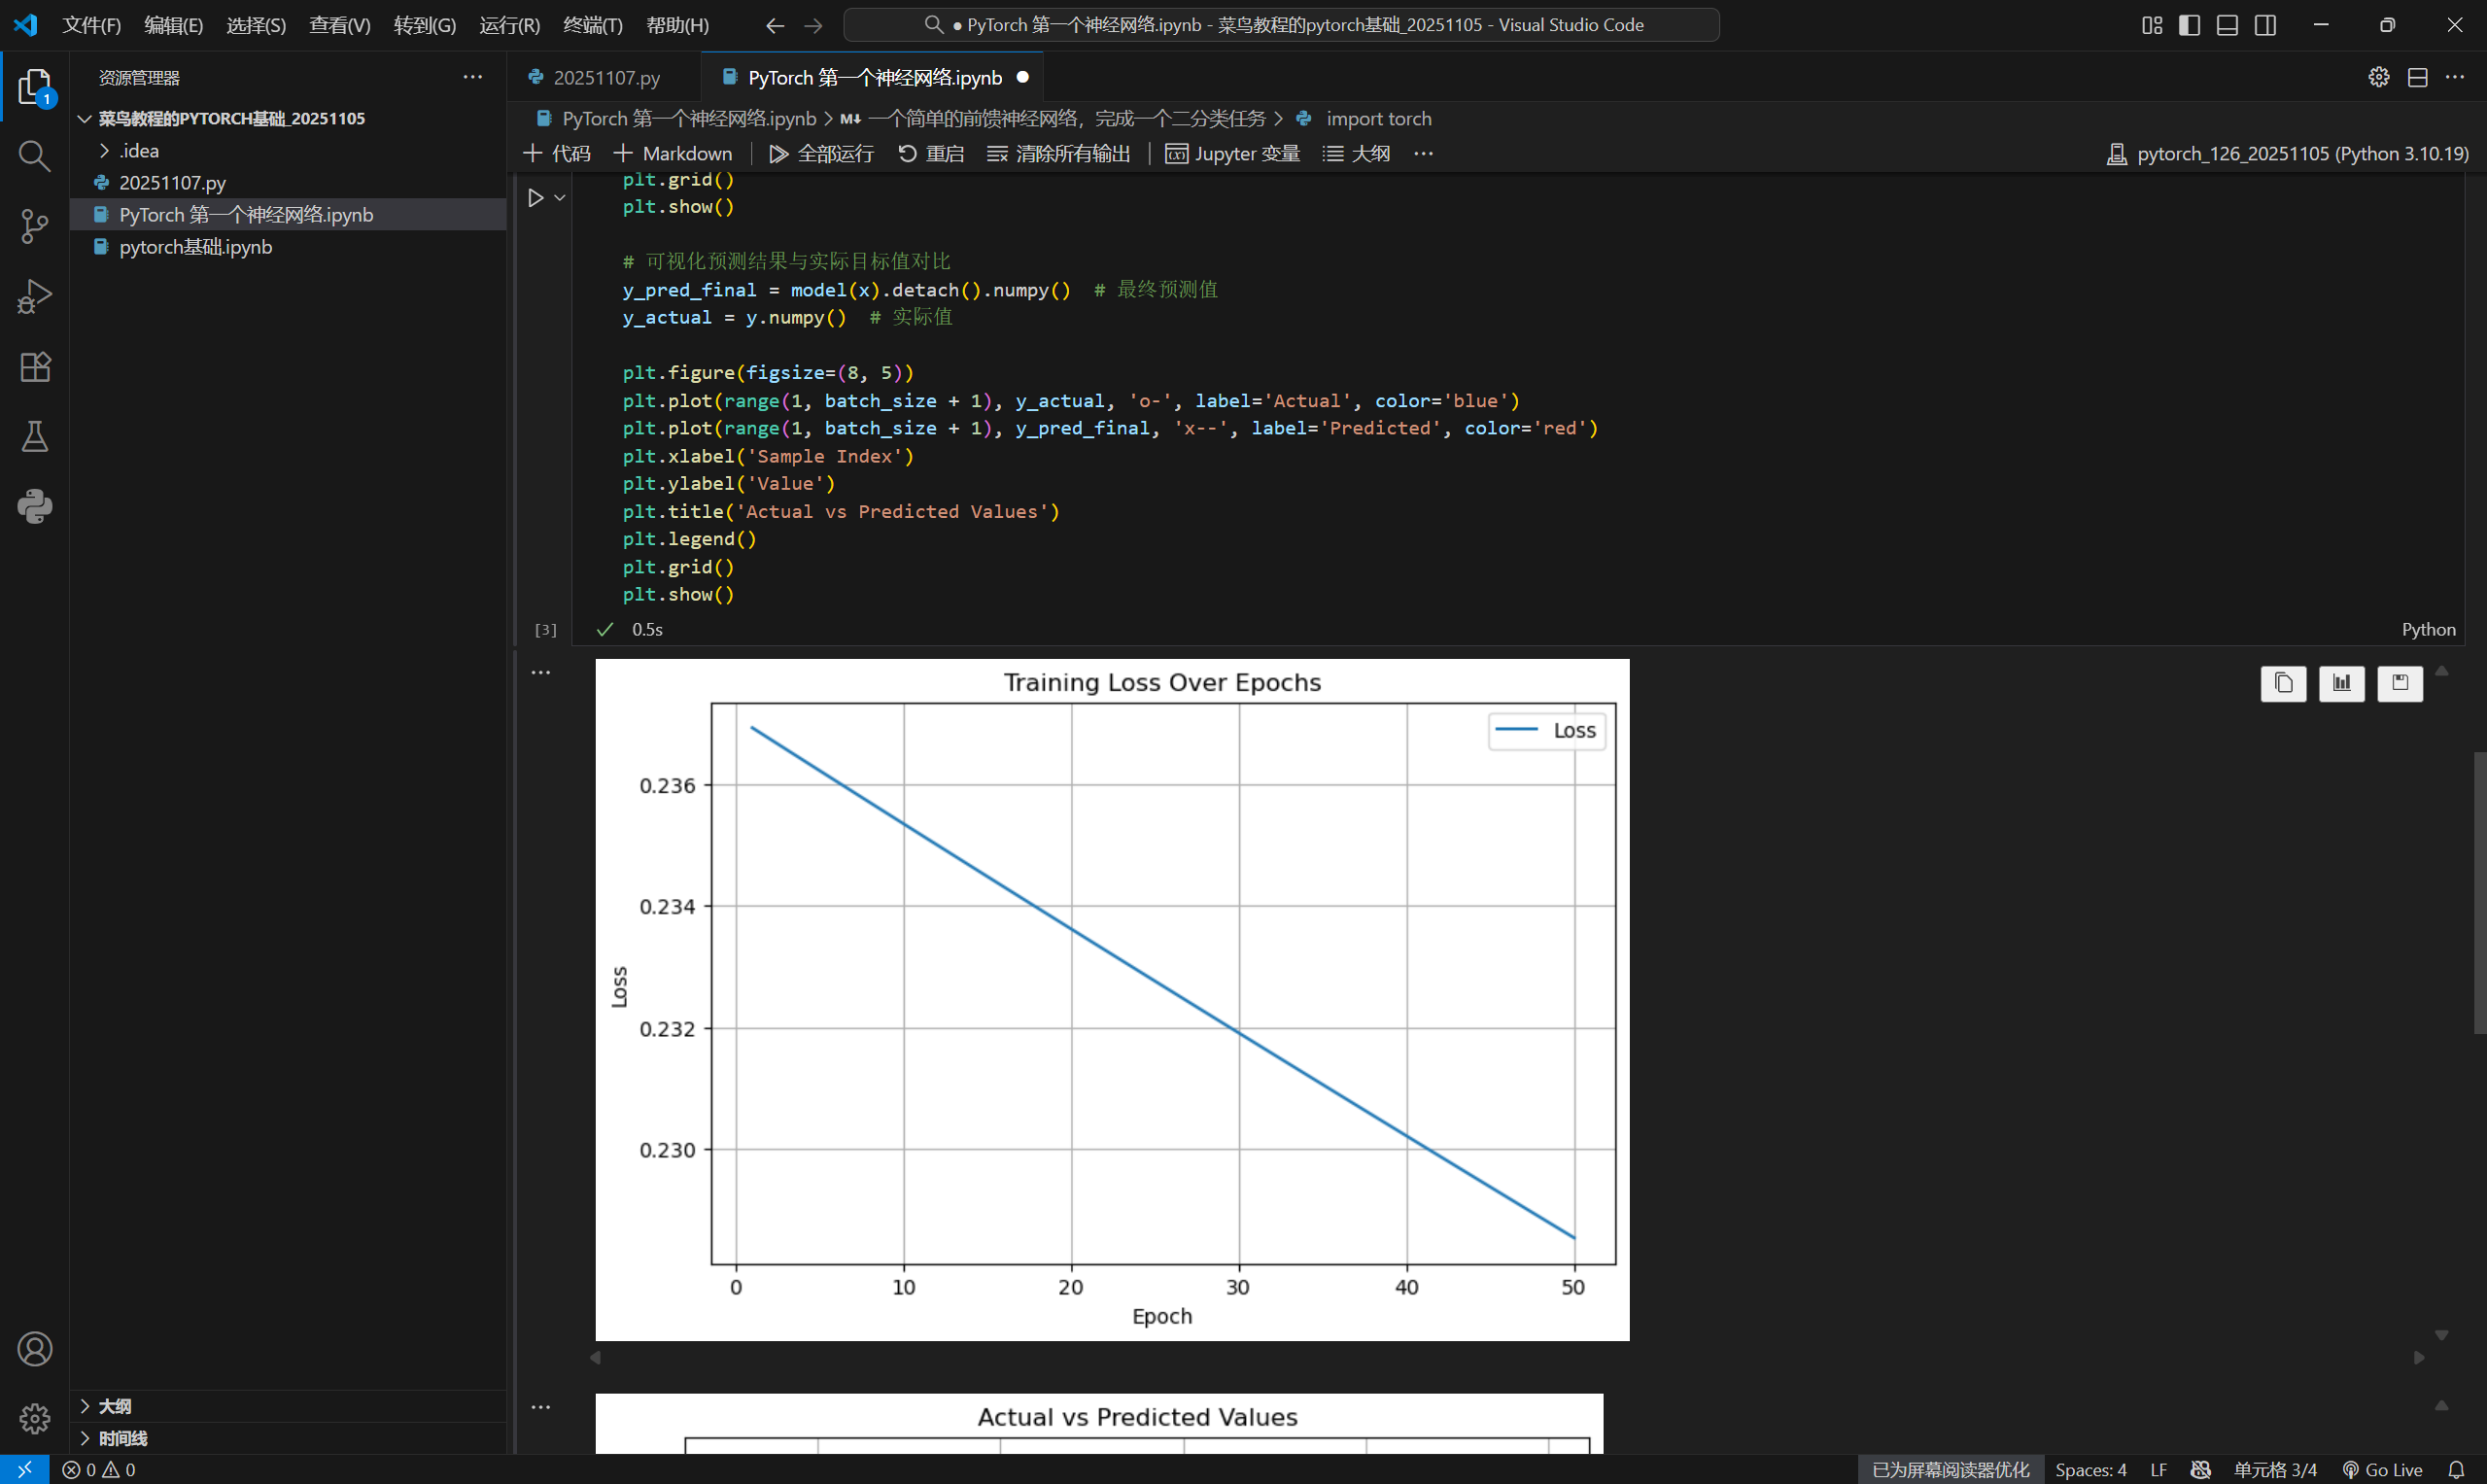Image resolution: width=2487 pixels, height=1484 pixels.
Task: Toggle the bottom panel
Action: point(2227,25)
